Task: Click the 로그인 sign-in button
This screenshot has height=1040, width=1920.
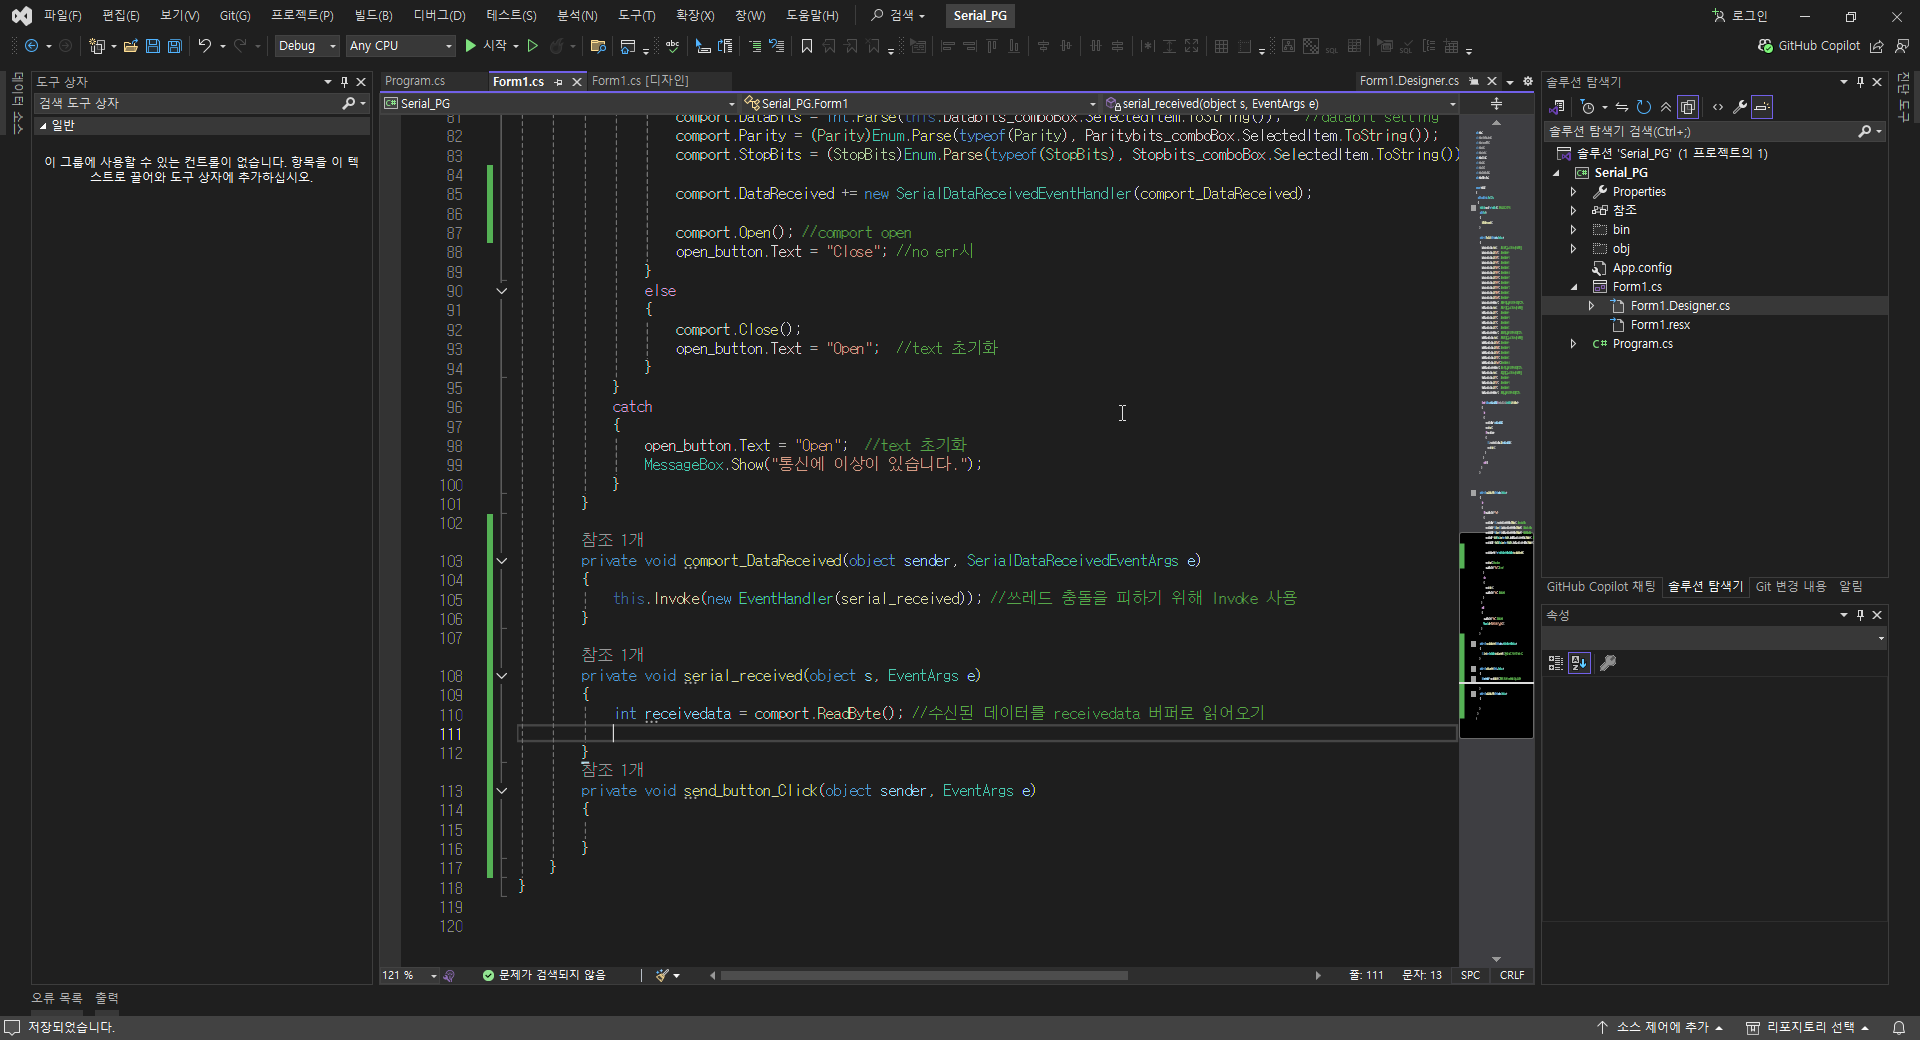Action: pos(1740,16)
